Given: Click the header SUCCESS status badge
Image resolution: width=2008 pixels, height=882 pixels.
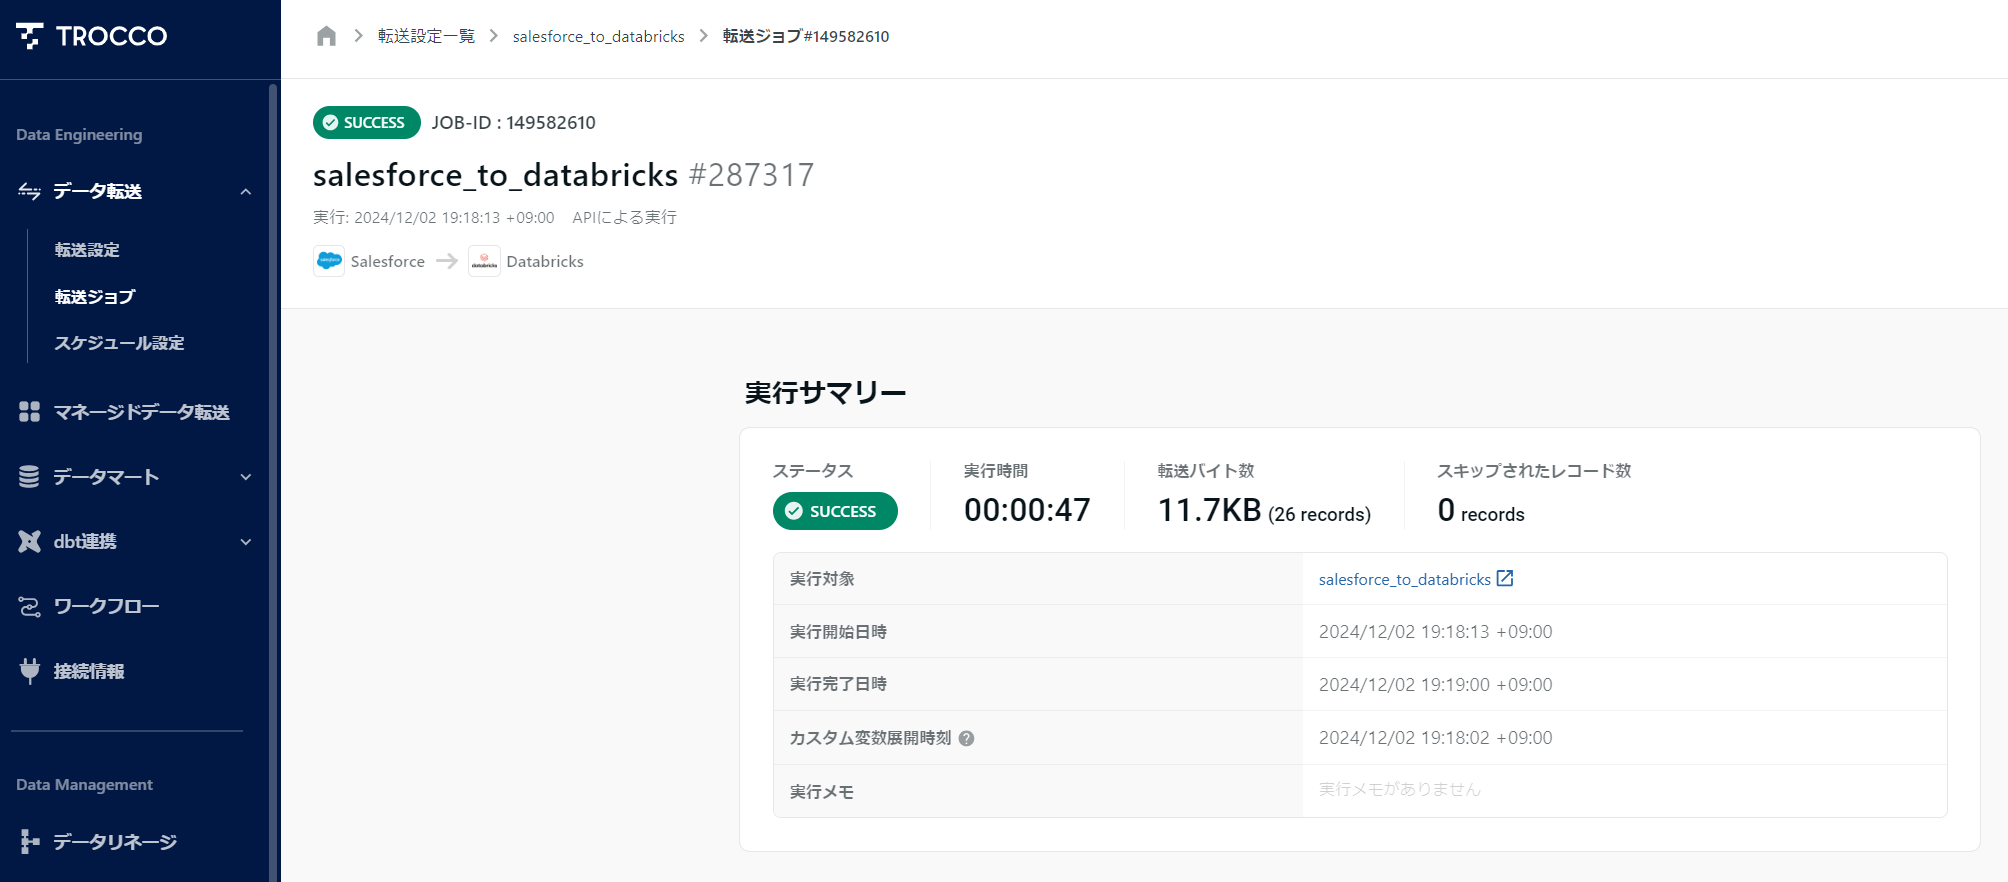Looking at the screenshot, I should coord(367,122).
